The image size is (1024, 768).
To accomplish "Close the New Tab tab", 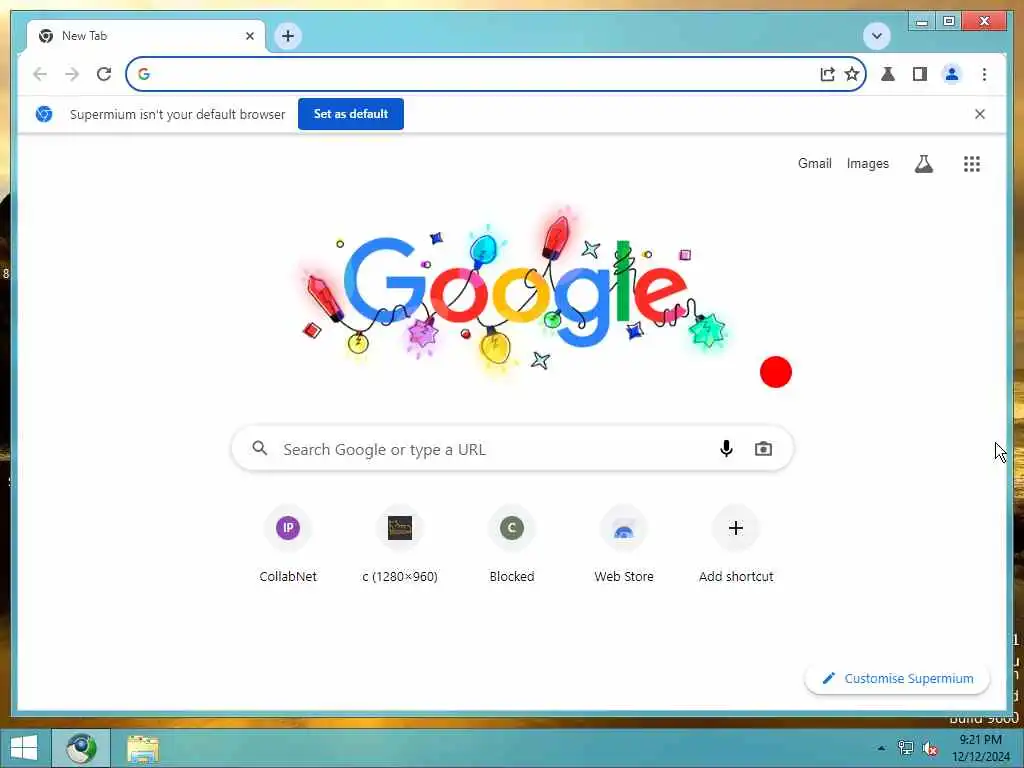I will (249, 36).
